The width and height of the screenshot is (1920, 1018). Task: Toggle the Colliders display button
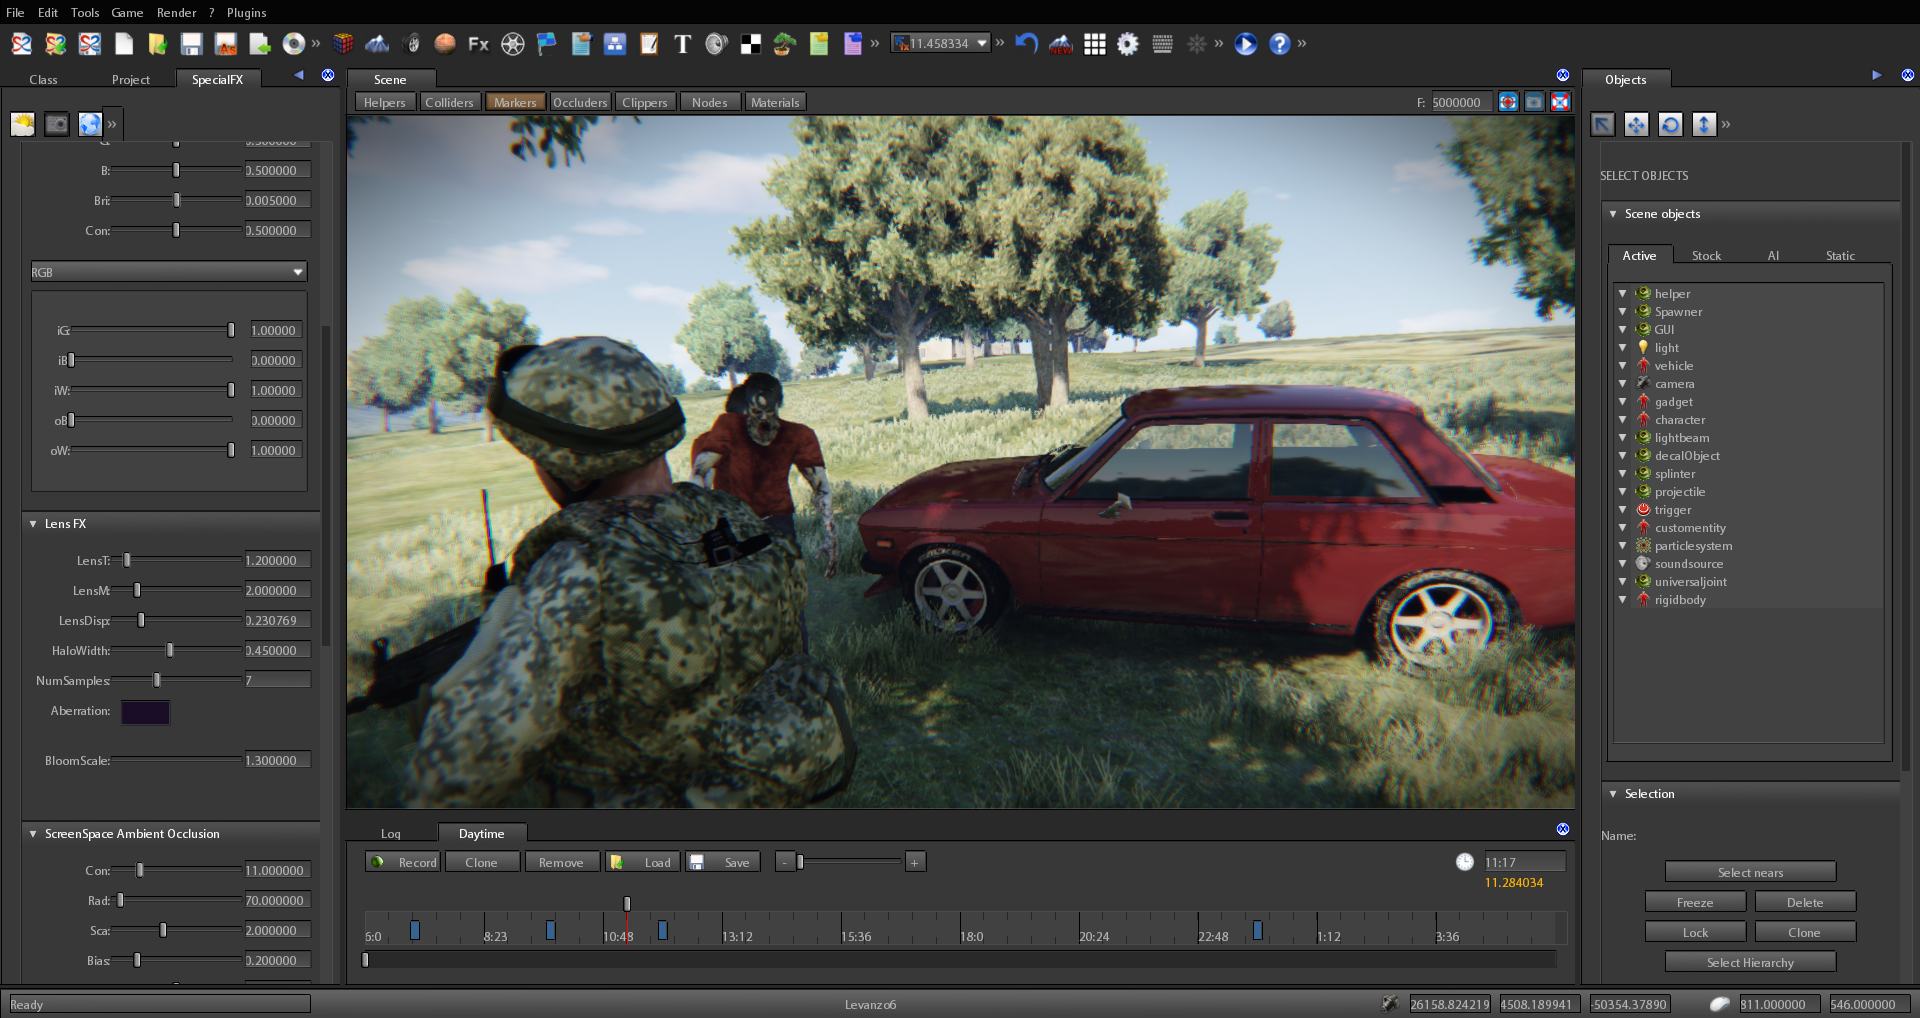click(x=449, y=102)
